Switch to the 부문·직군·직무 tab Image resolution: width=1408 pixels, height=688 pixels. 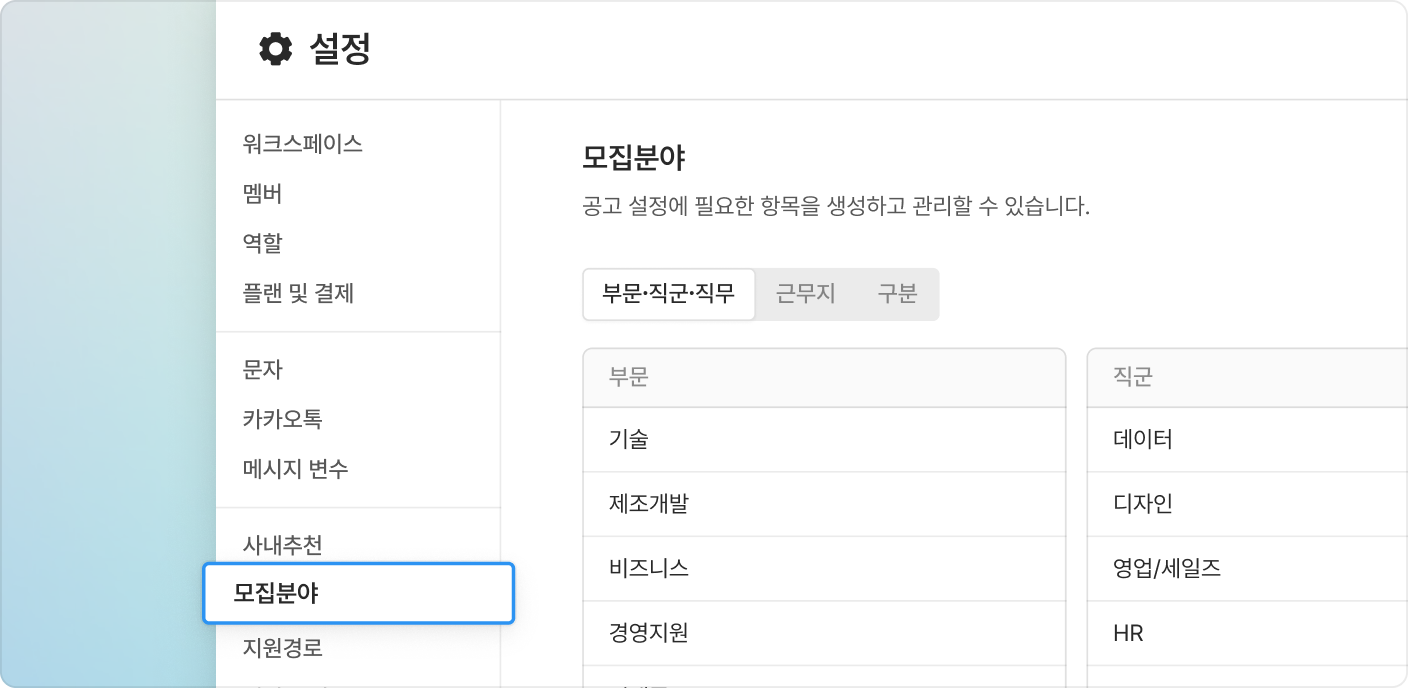668,294
